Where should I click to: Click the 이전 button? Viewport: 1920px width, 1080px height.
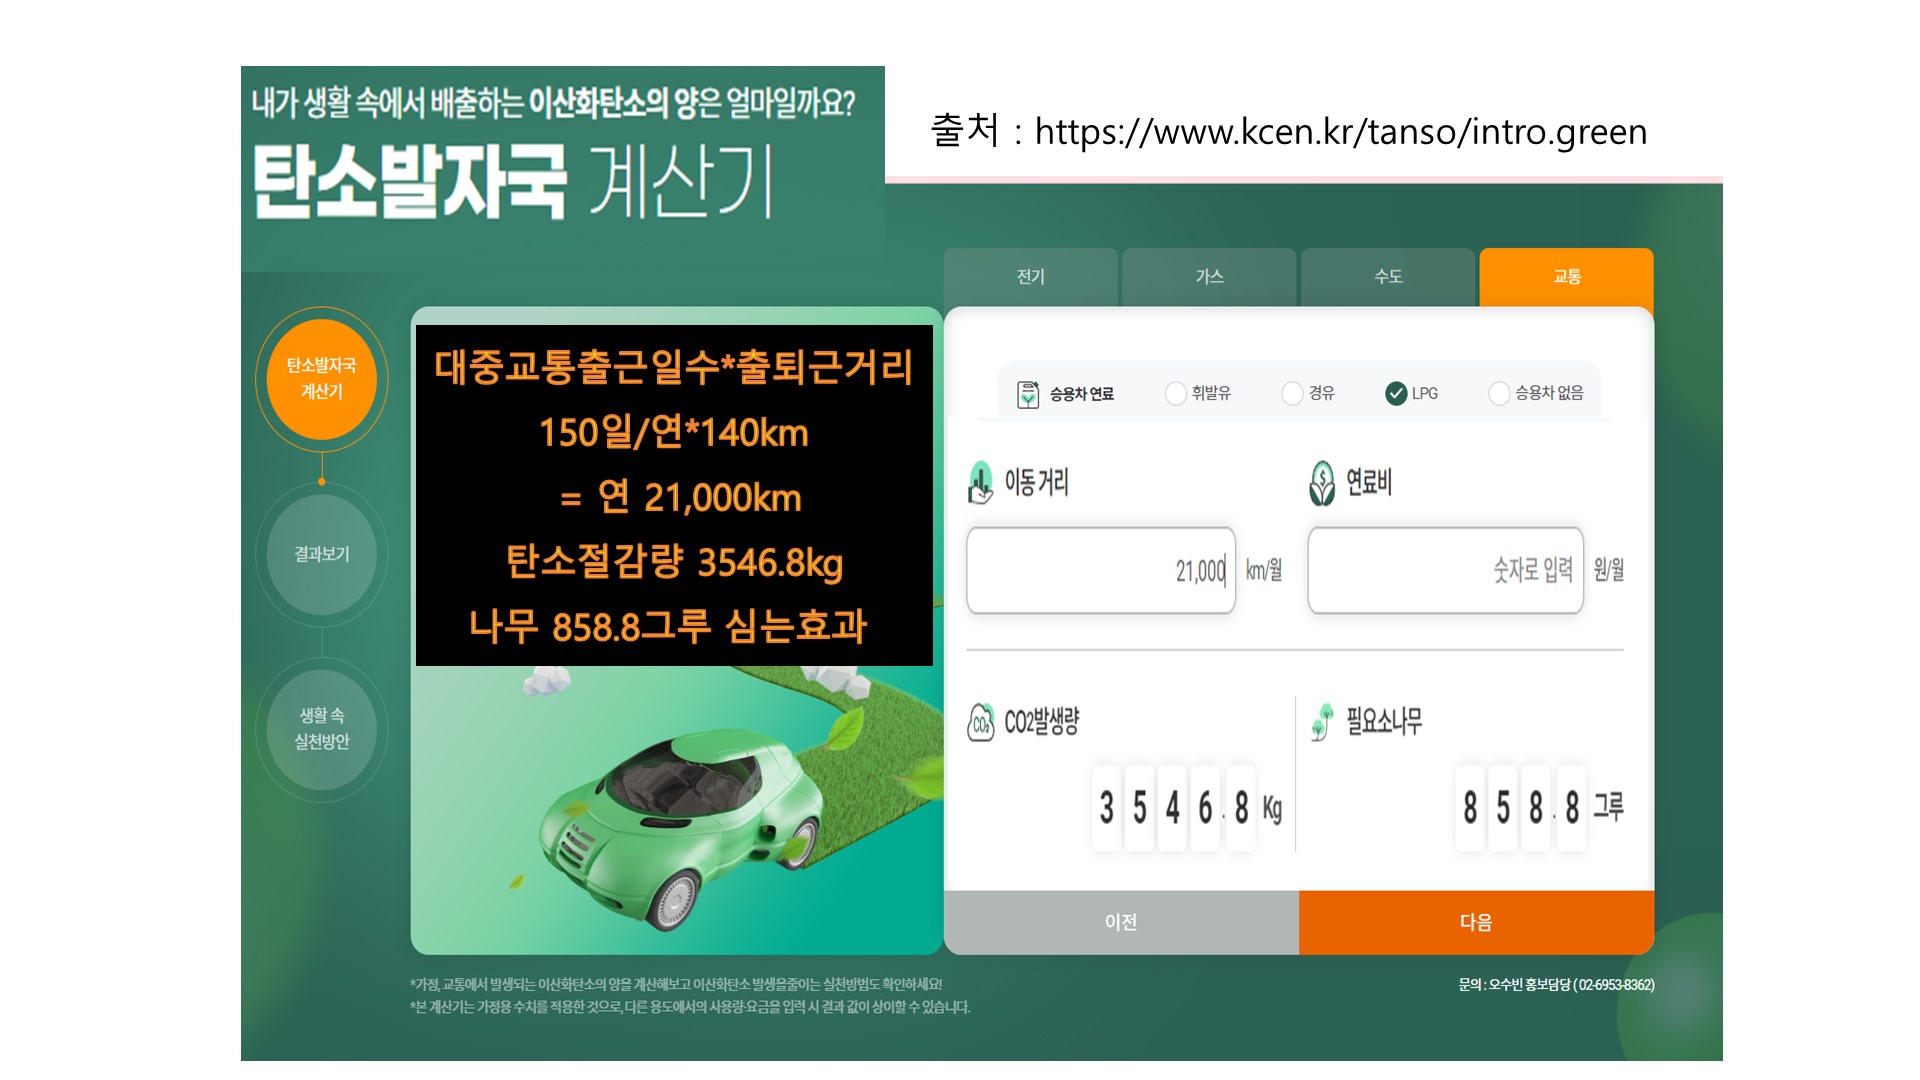[1121, 922]
